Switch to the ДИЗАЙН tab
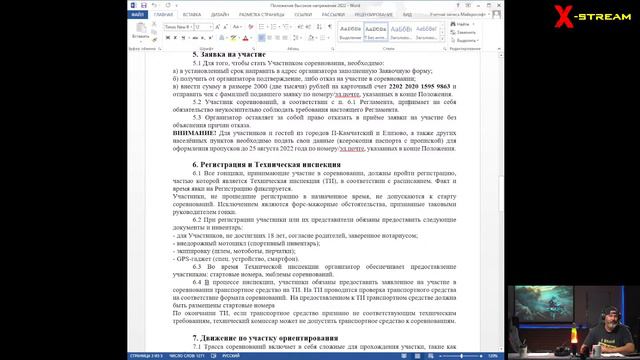640x360 pixels. (x=220, y=14)
